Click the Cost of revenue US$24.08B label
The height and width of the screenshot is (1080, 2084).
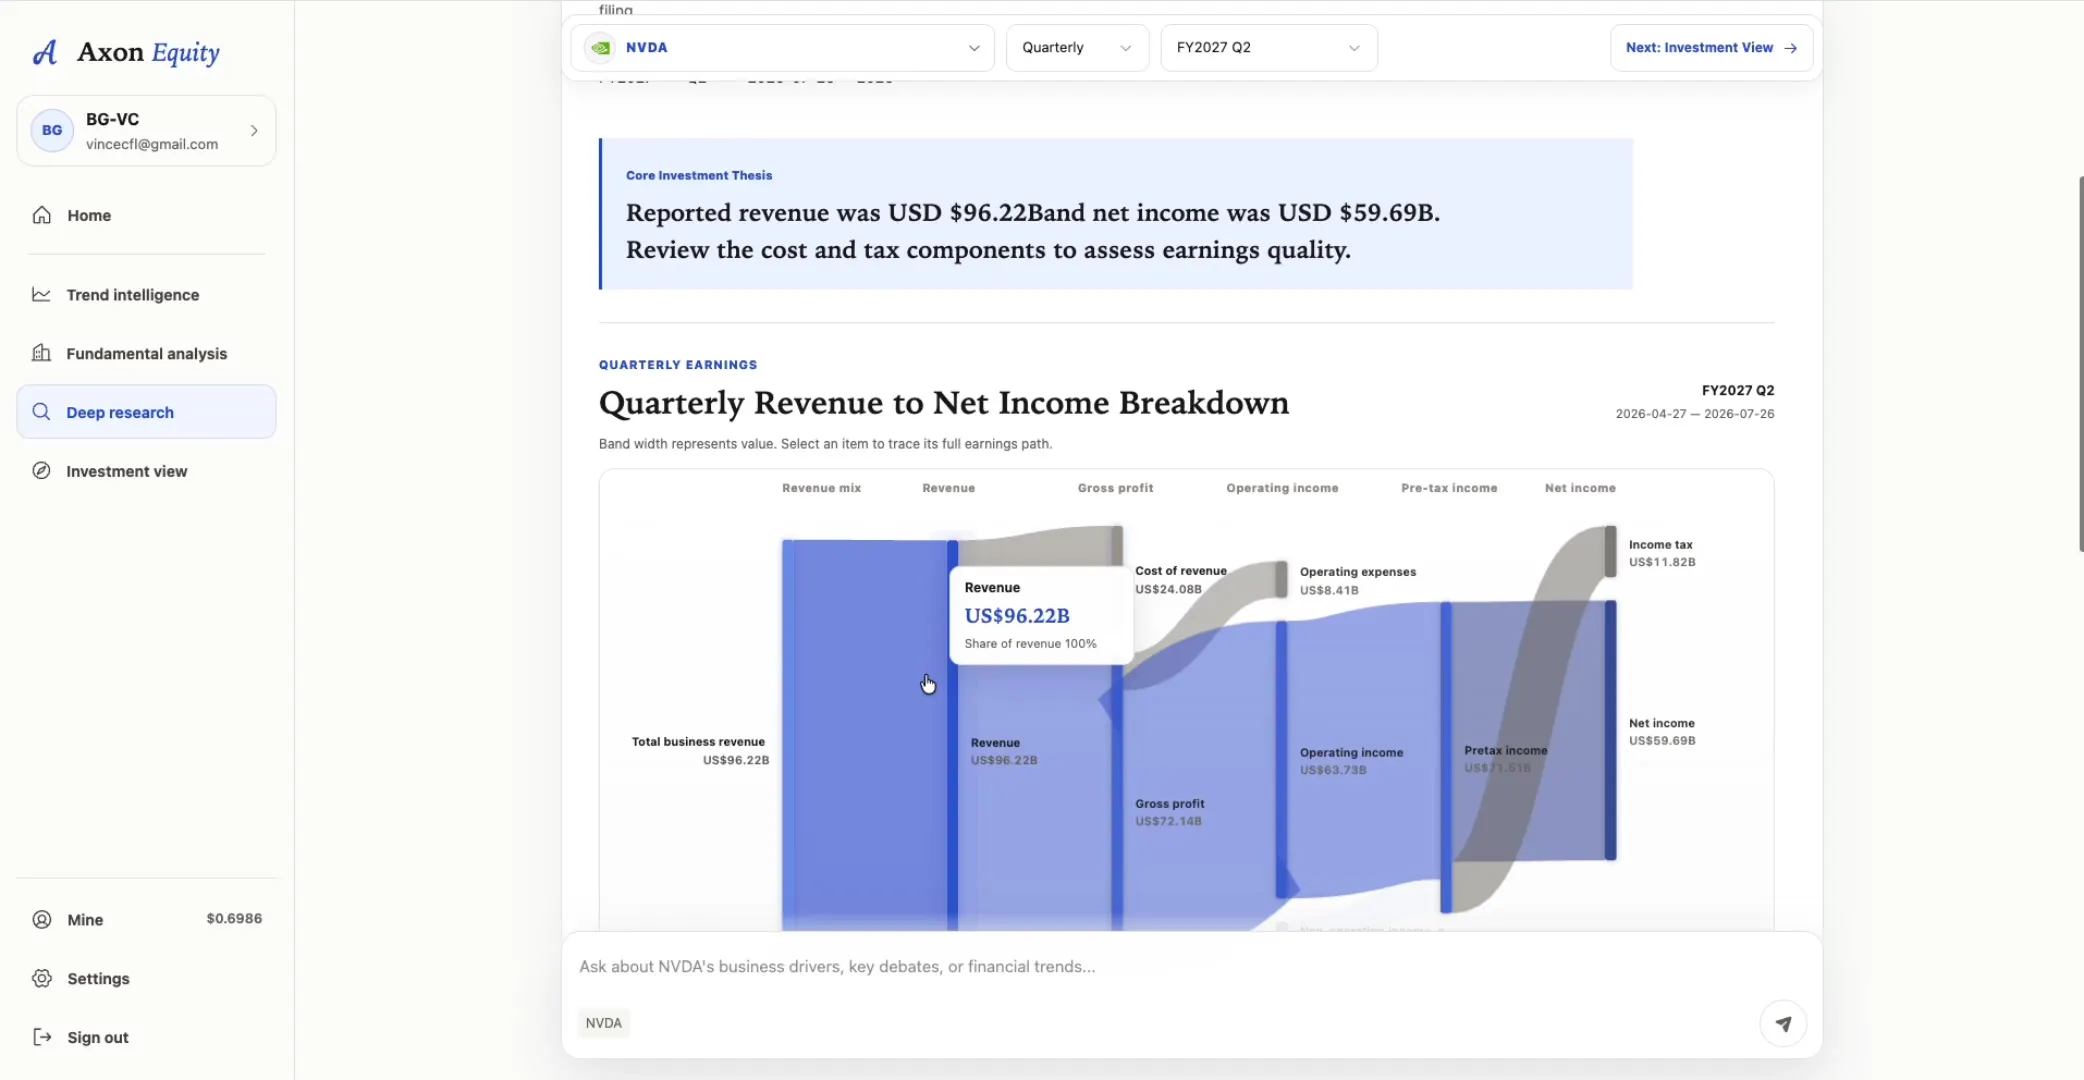tap(1181, 579)
